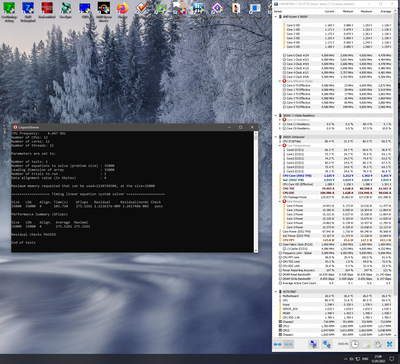Expand Core C0 Residency row

point(280,120)
